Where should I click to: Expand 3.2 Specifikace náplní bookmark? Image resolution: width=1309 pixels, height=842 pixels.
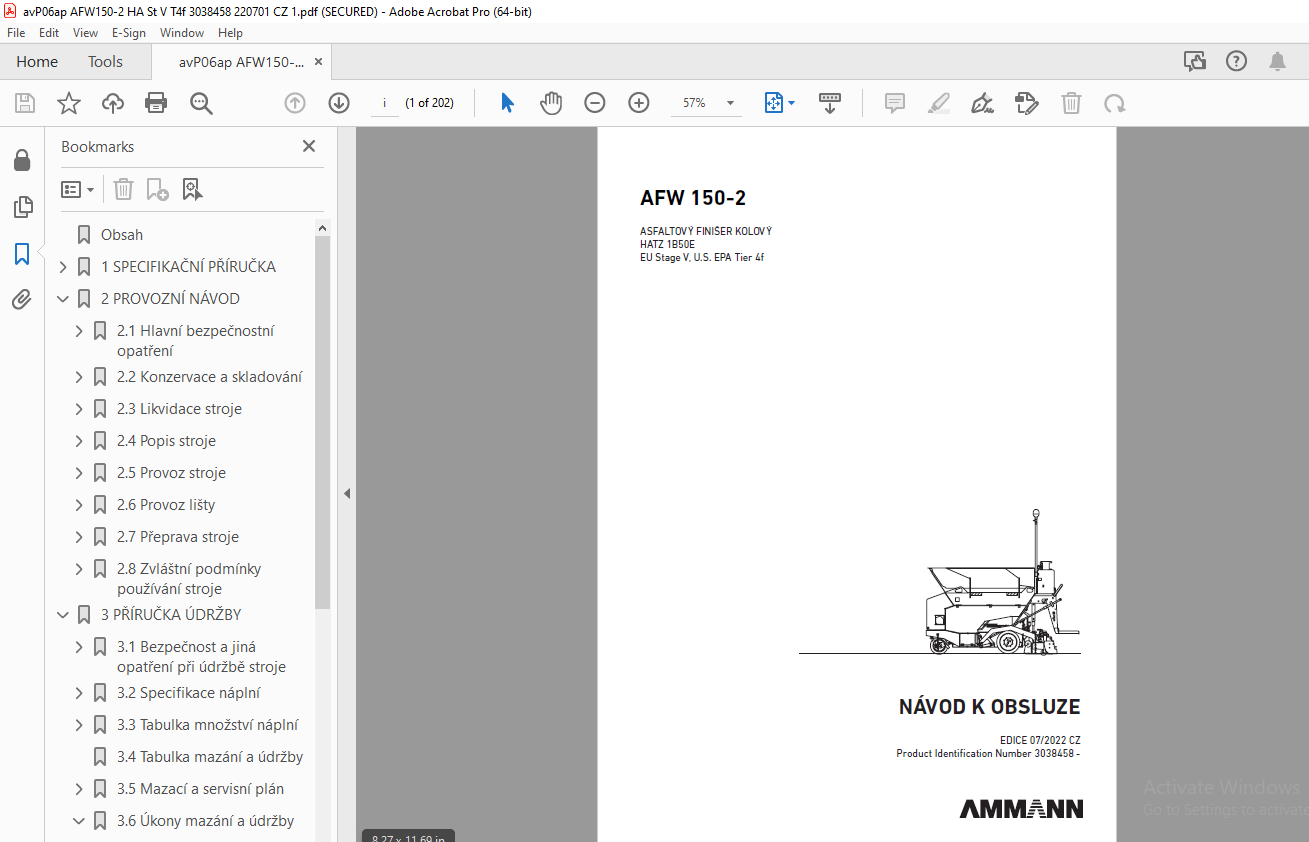(79, 693)
